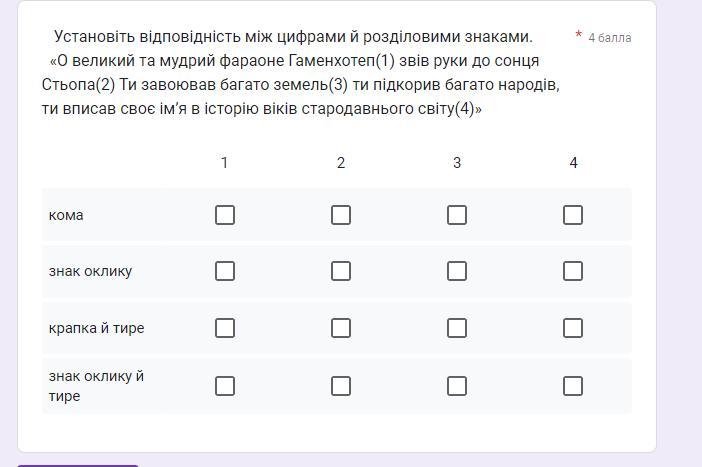Select 'крапка й тире' for position 3
The image size is (702, 467).
point(457,328)
